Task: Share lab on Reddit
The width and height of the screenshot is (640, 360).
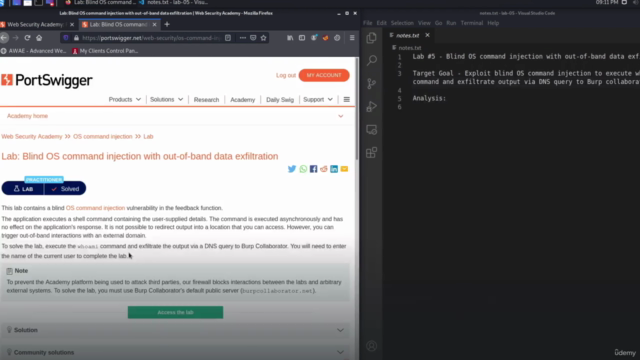Action: [324, 169]
